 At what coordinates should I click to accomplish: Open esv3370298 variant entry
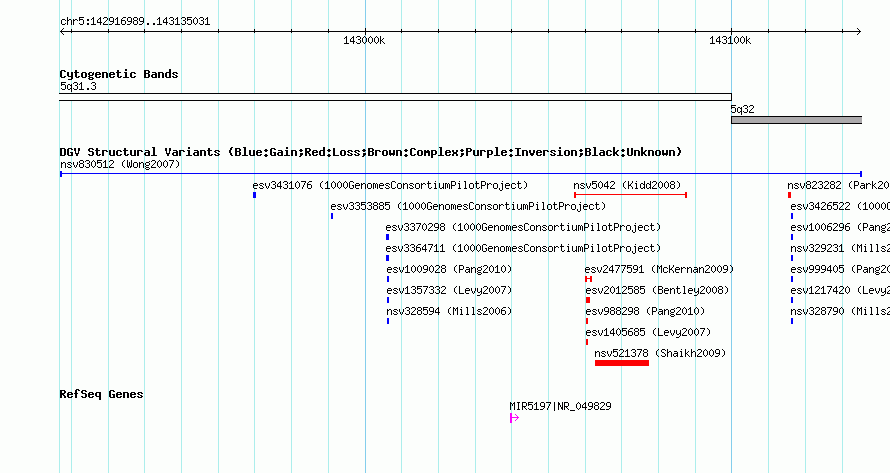(x=523, y=228)
